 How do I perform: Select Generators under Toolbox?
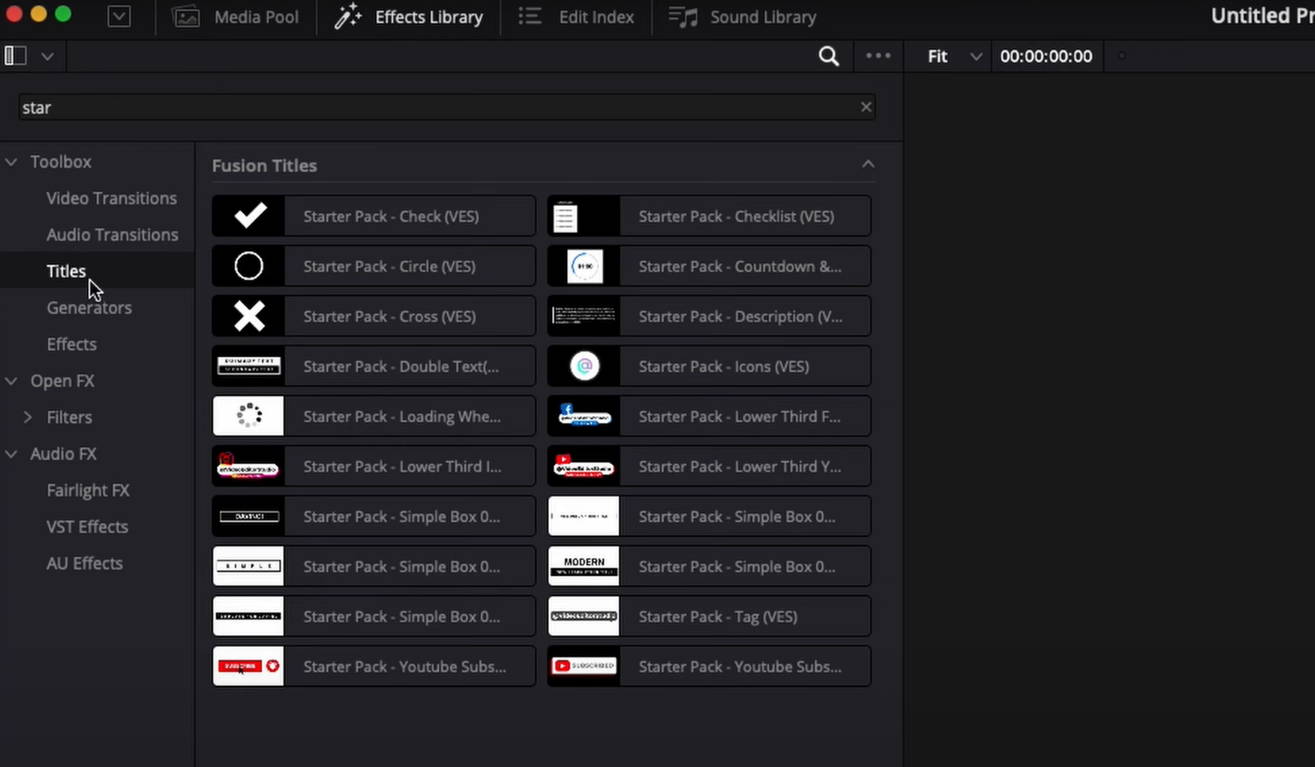[89, 307]
